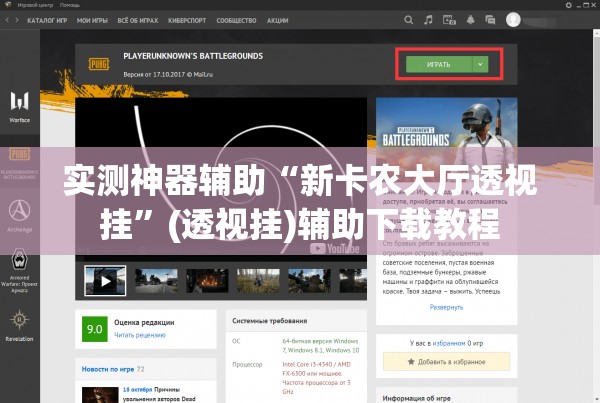Open the search magnifier icon
600x403 pixels.
(408, 20)
